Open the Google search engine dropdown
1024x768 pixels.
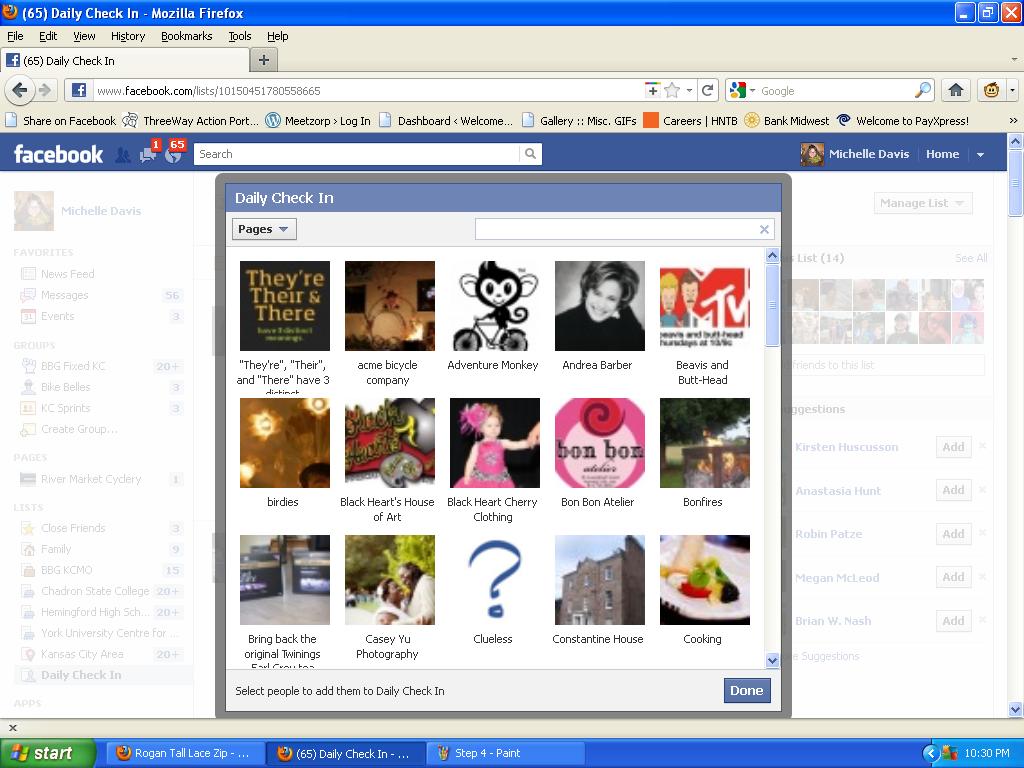coord(752,91)
